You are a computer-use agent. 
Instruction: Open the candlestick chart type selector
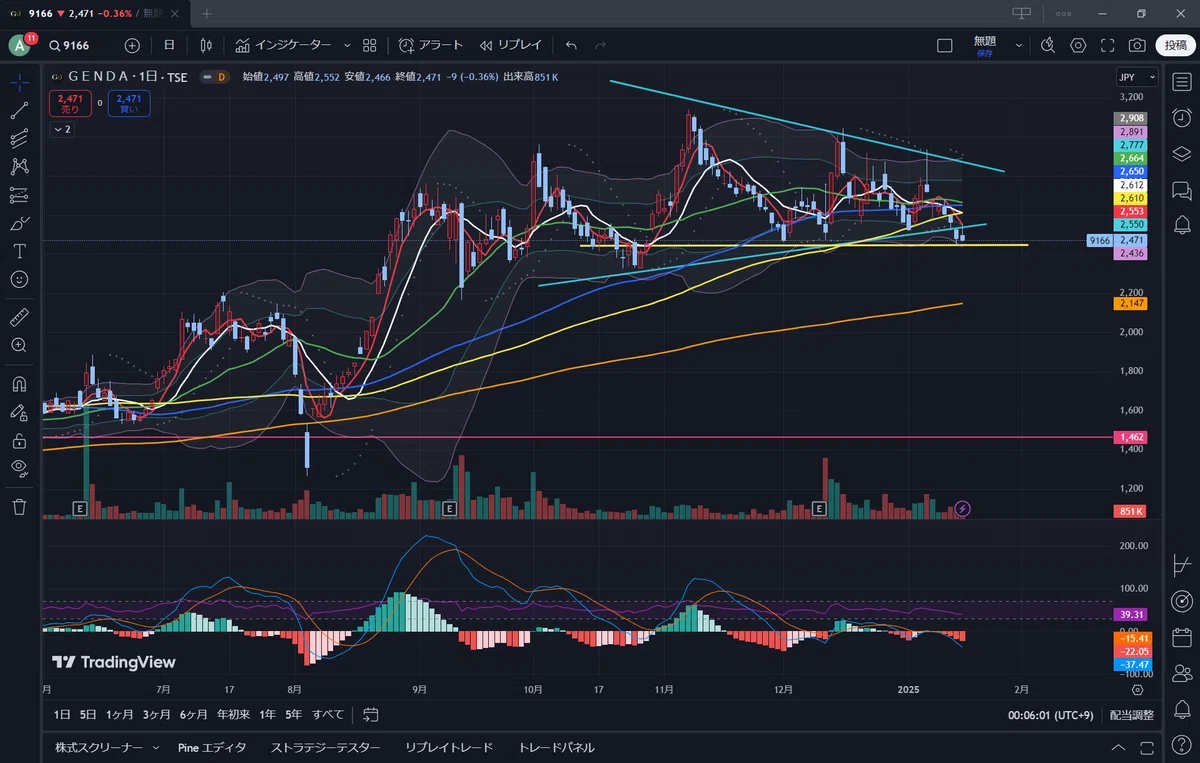tap(206, 45)
